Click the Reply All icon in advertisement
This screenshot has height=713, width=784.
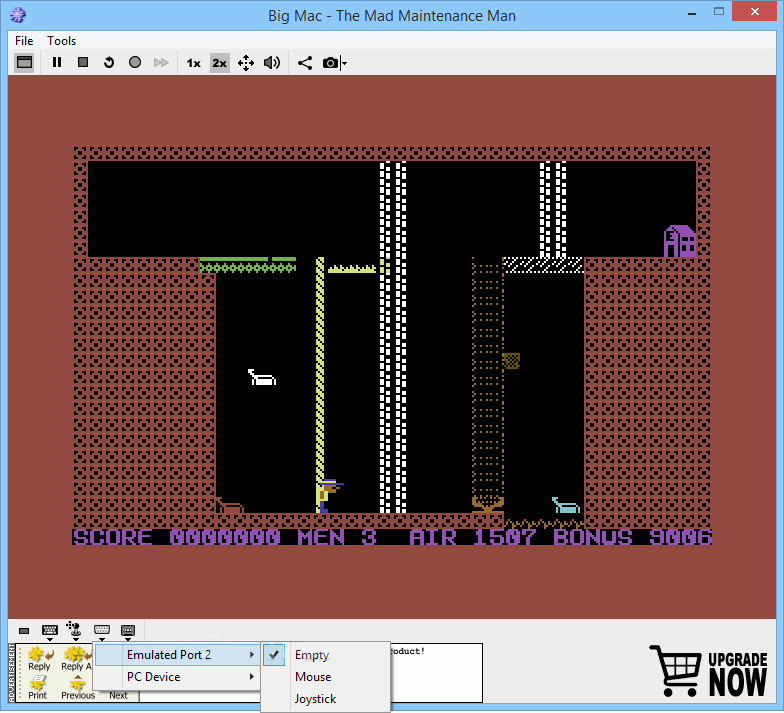(x=76, y=659)
